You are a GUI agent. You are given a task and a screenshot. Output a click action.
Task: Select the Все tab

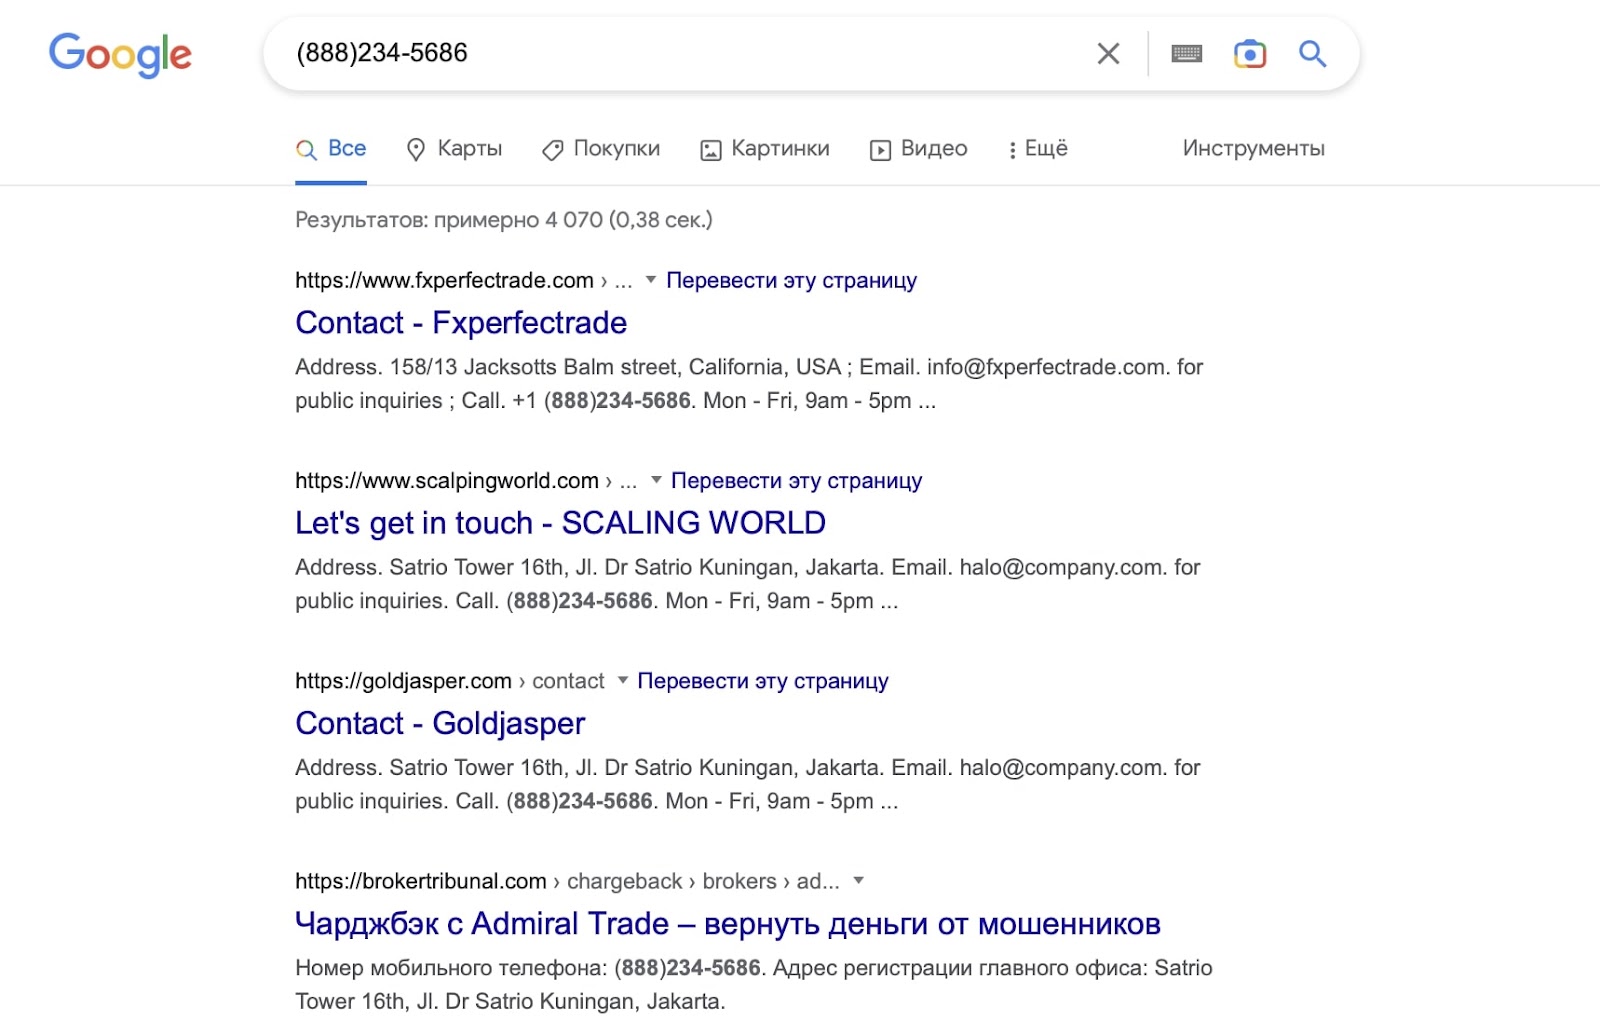pos(331,149)
